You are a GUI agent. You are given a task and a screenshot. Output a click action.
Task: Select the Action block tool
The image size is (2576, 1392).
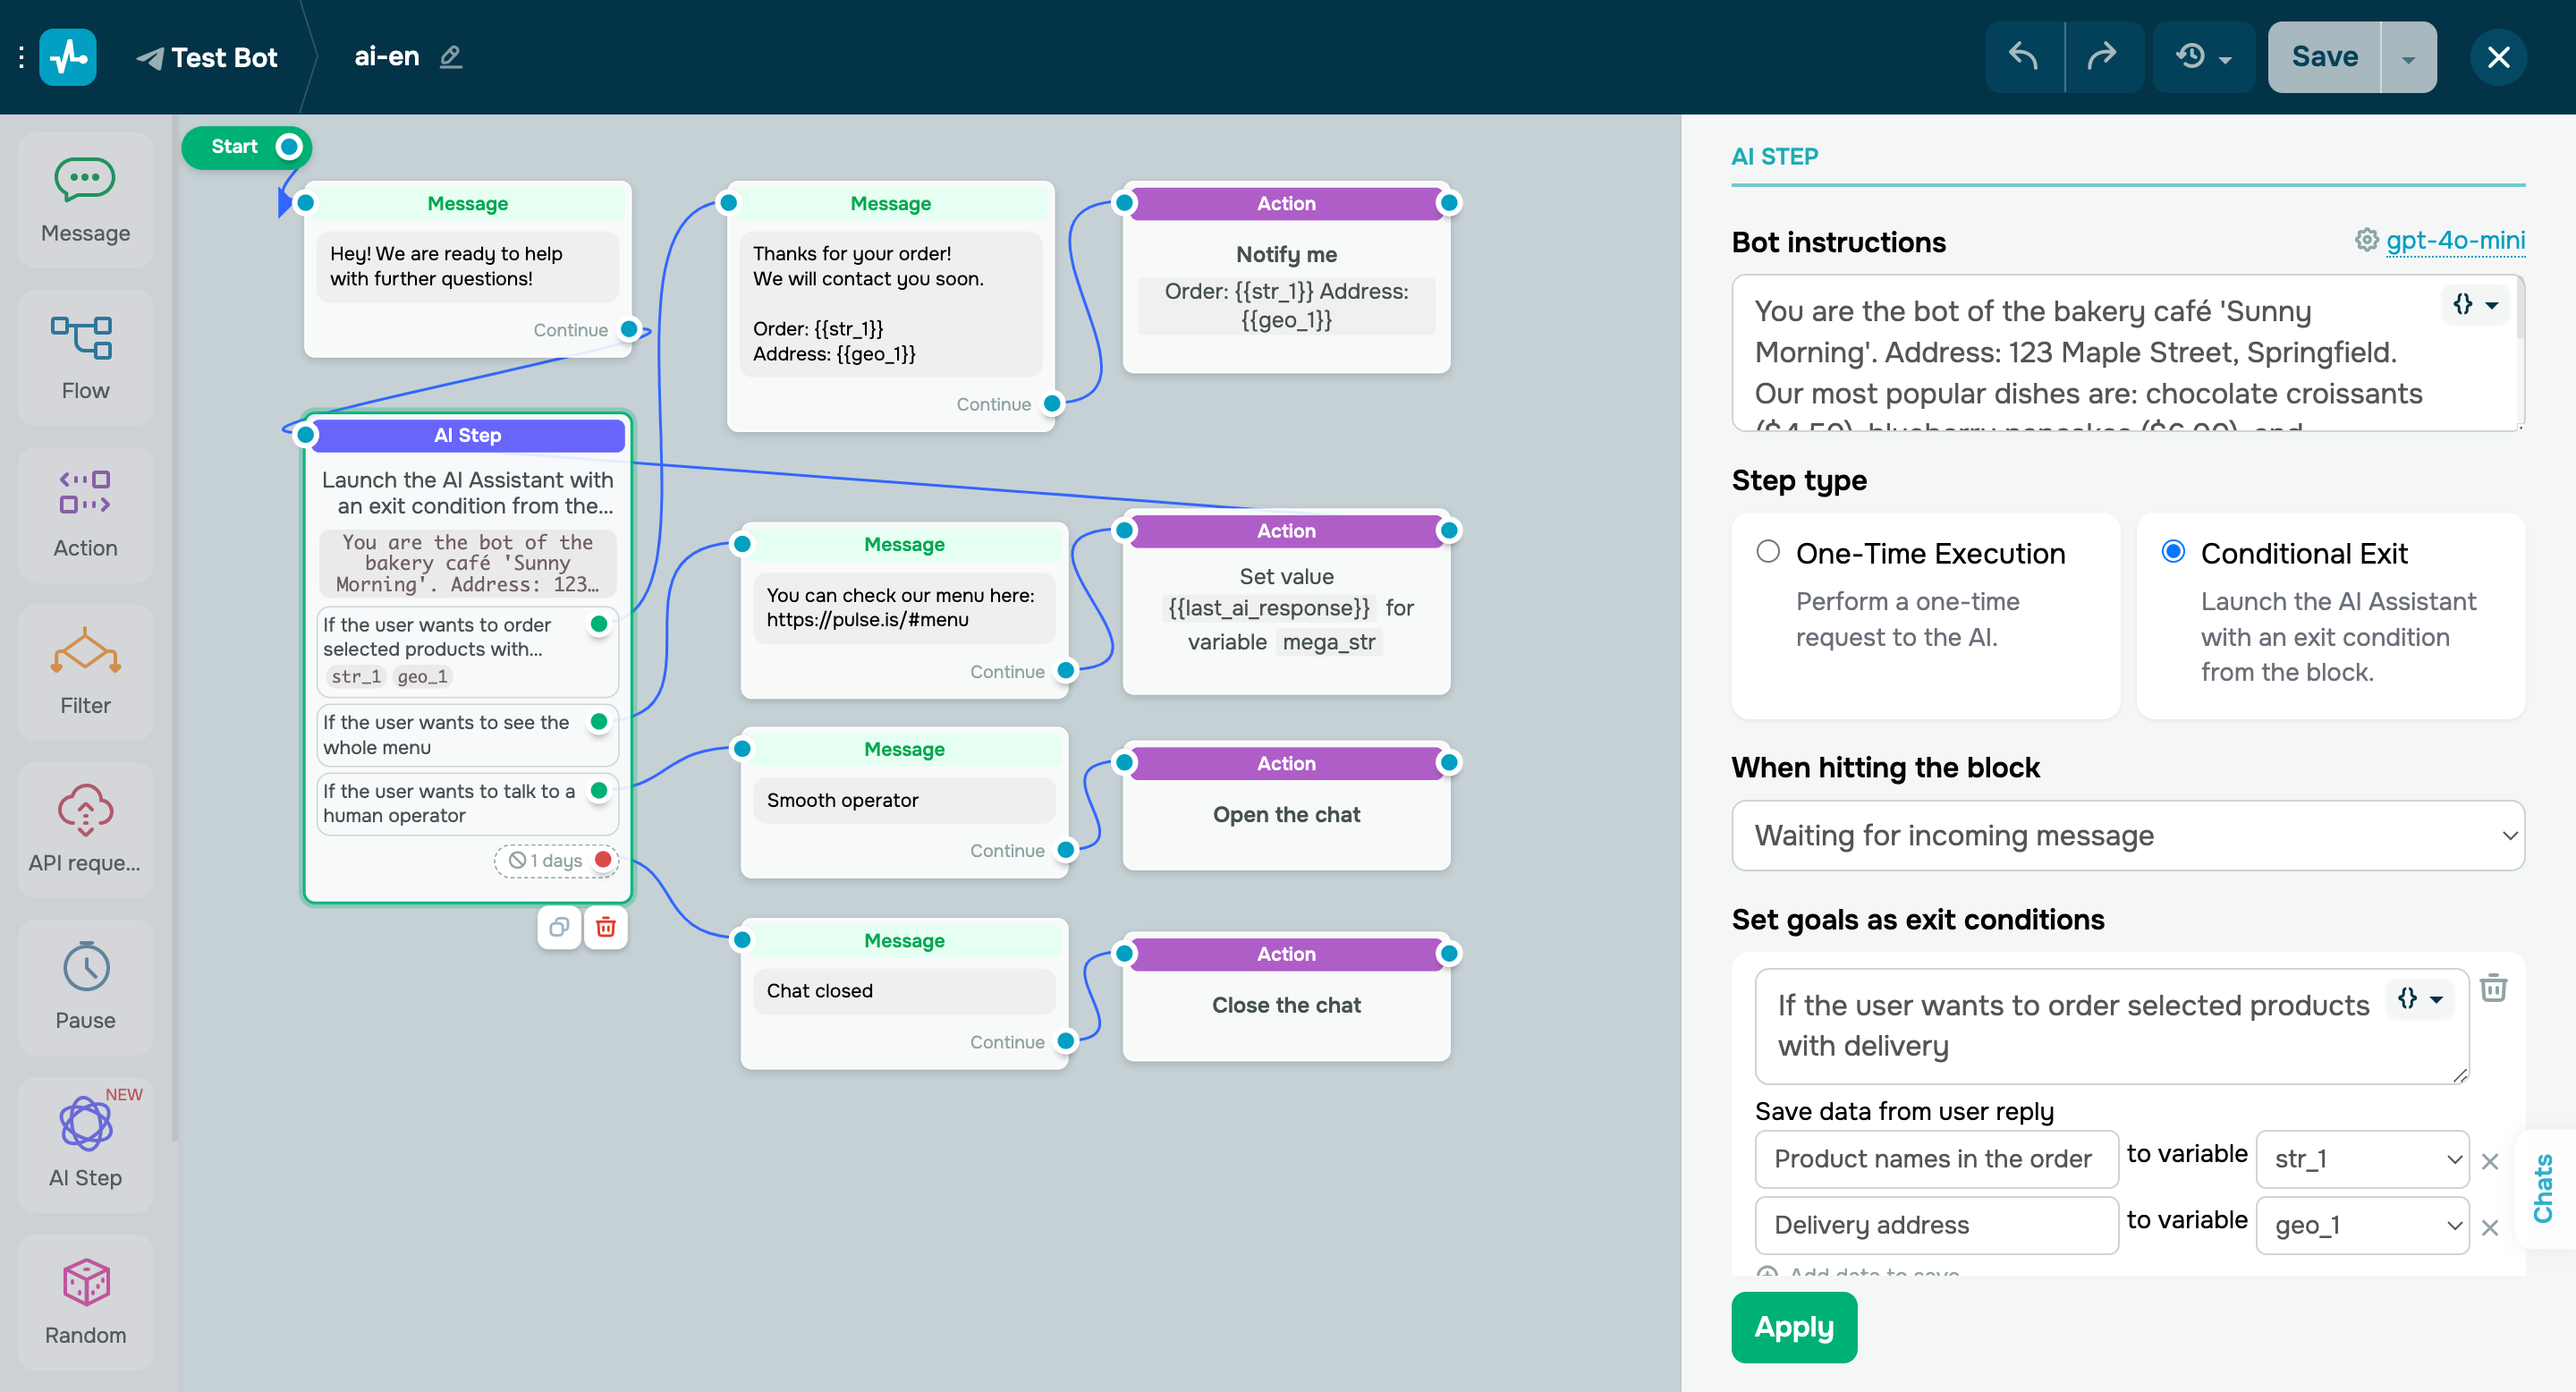tap(85, 513)
